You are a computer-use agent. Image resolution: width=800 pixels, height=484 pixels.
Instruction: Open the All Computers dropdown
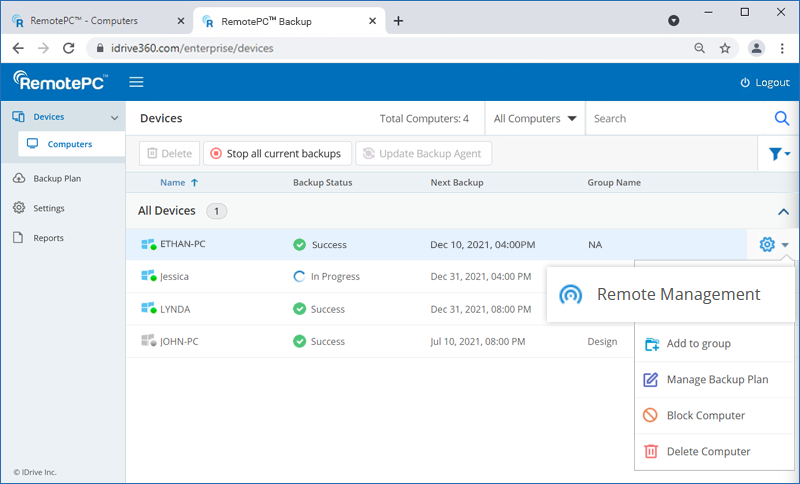pos(535,118)
